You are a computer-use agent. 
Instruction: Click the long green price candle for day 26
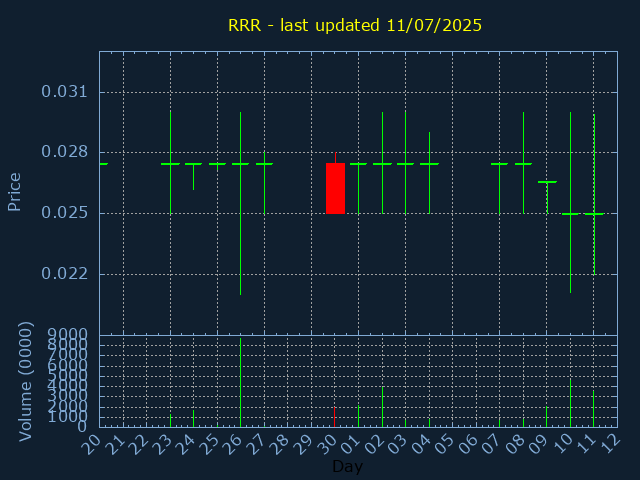click(x=240, y=203)
